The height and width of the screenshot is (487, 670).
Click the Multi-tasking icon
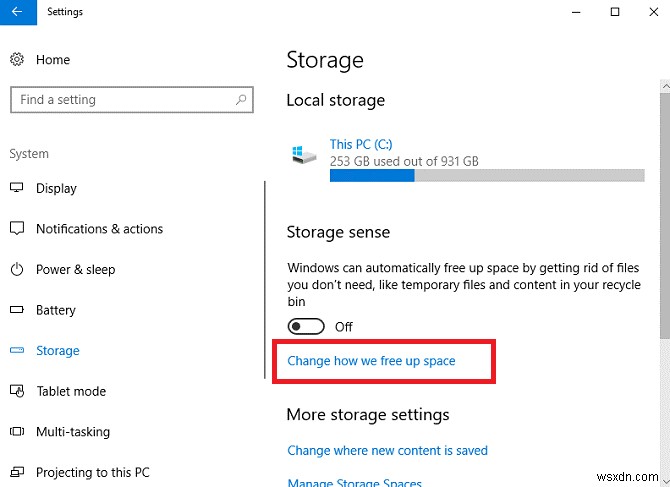pyautogui.click(x=17, y=432)
